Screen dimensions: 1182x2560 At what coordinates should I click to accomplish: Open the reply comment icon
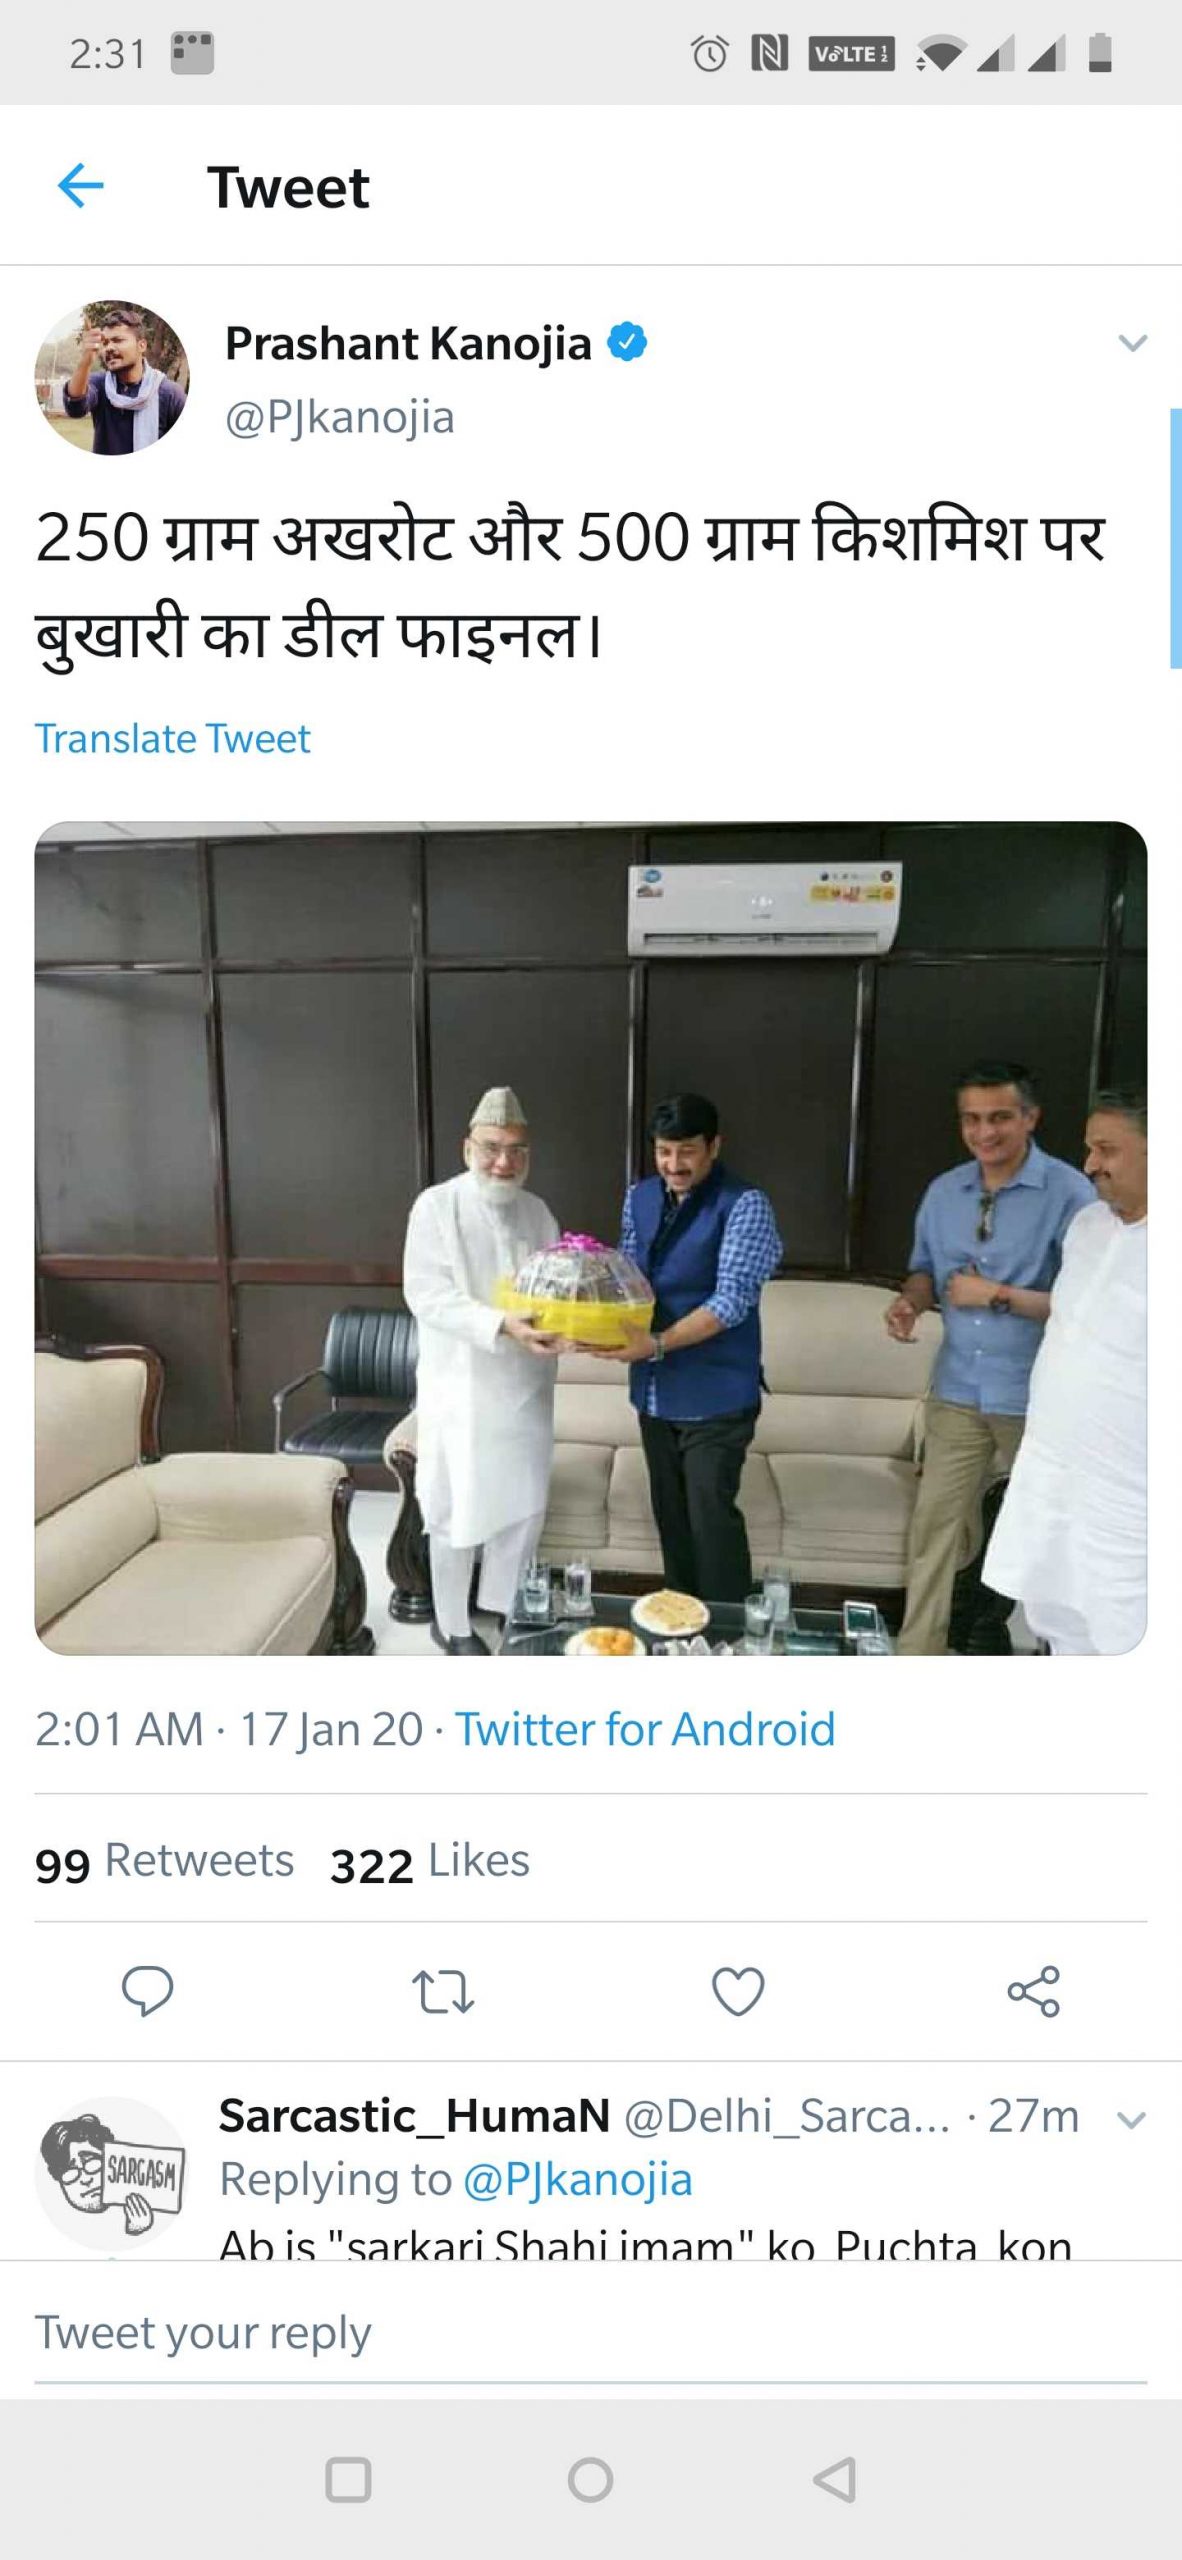[x=148, y=1990]
